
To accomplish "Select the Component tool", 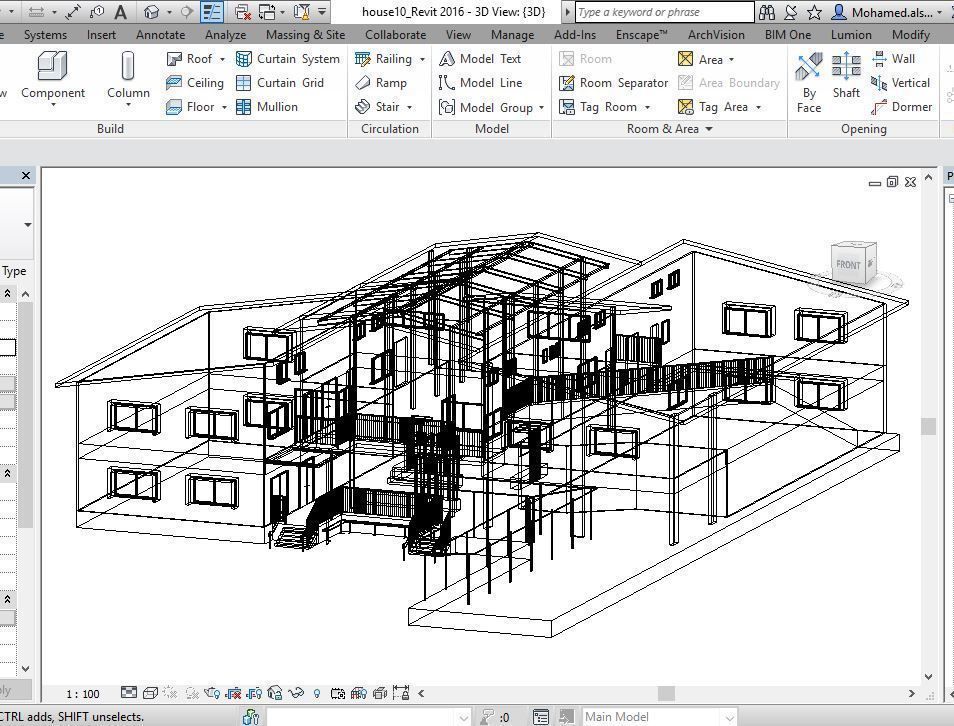I will [x=53, y=79].
